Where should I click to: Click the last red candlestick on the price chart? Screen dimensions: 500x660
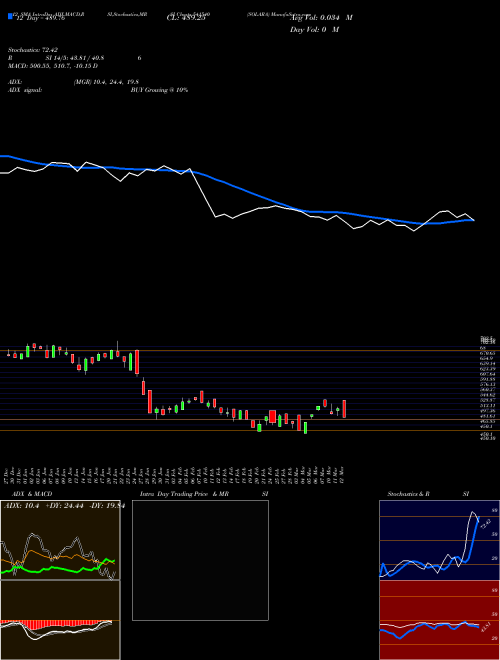pos(344,409)
